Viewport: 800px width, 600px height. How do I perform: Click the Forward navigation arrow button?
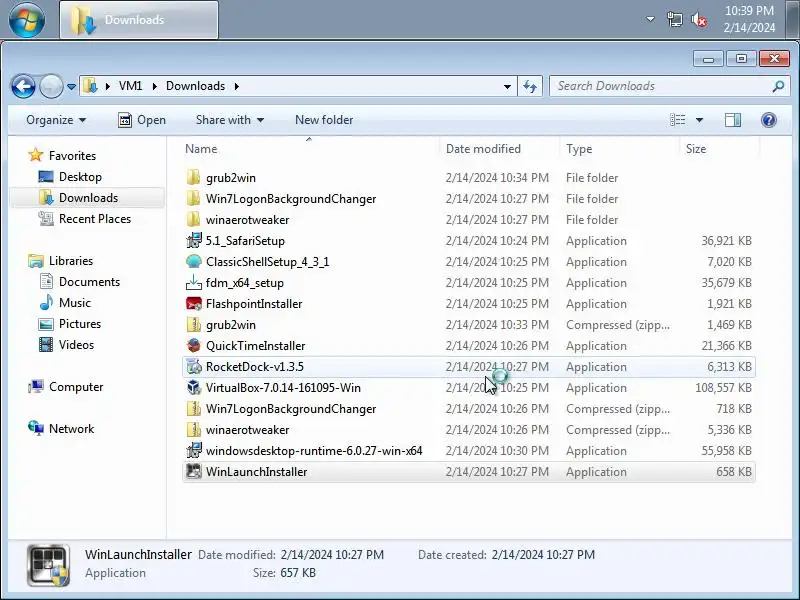tap(51, 86)
